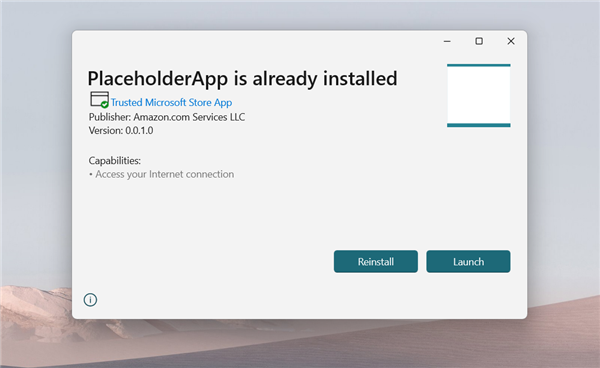Viewport: 600px width, 368px height.
Task: Open the Trusted Microsoft Store App link
Action: [171, 103]
